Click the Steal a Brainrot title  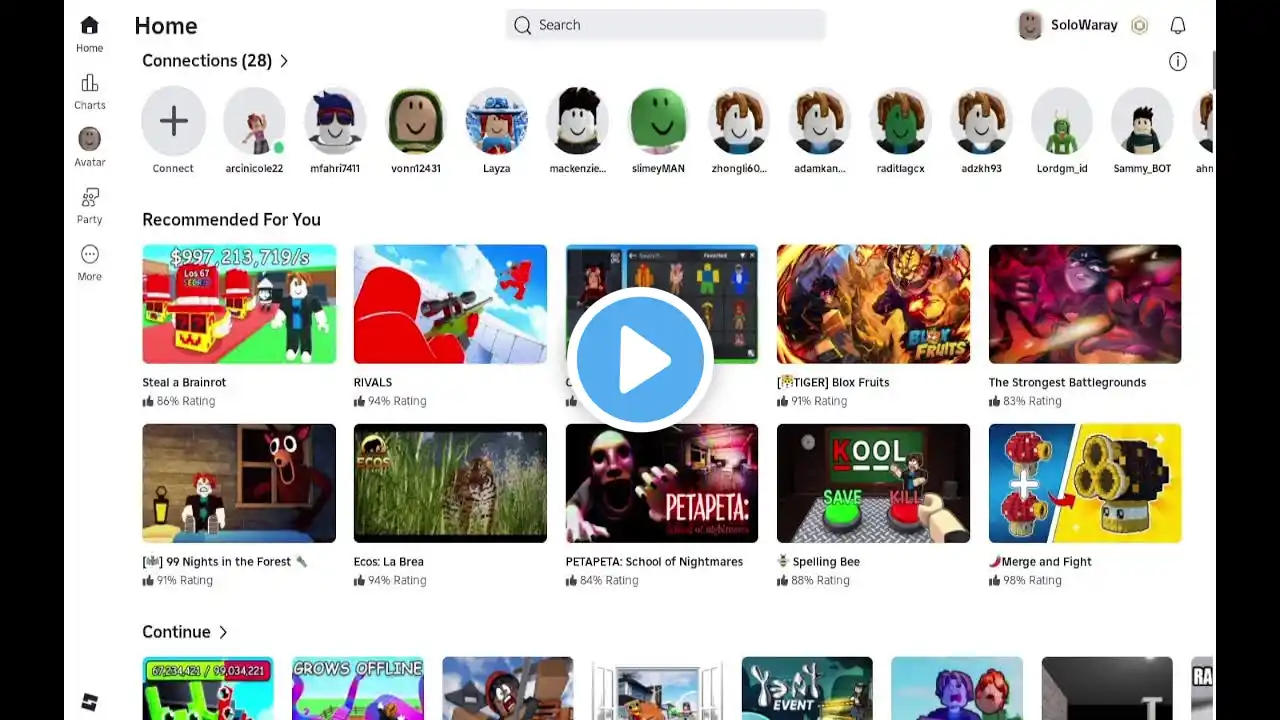point(184,382)
